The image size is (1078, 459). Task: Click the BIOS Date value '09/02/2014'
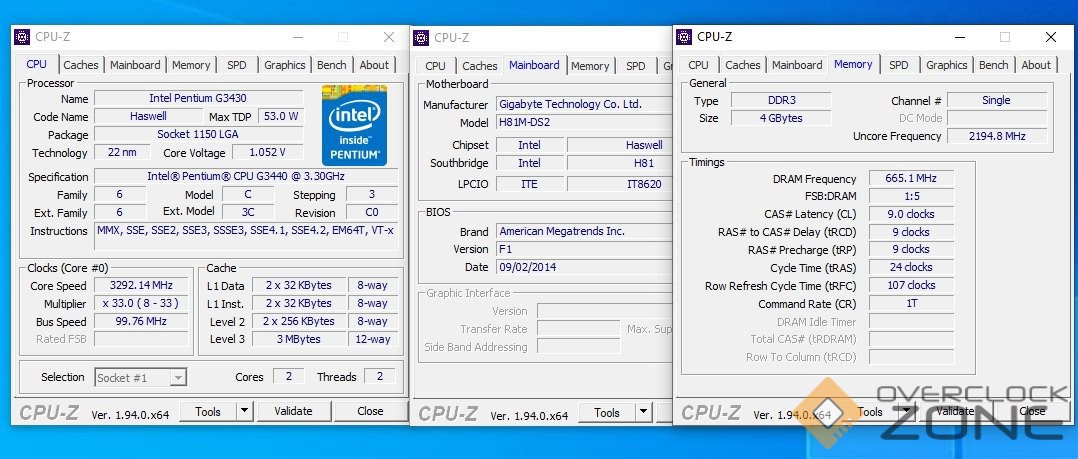(x=585, y=267)
